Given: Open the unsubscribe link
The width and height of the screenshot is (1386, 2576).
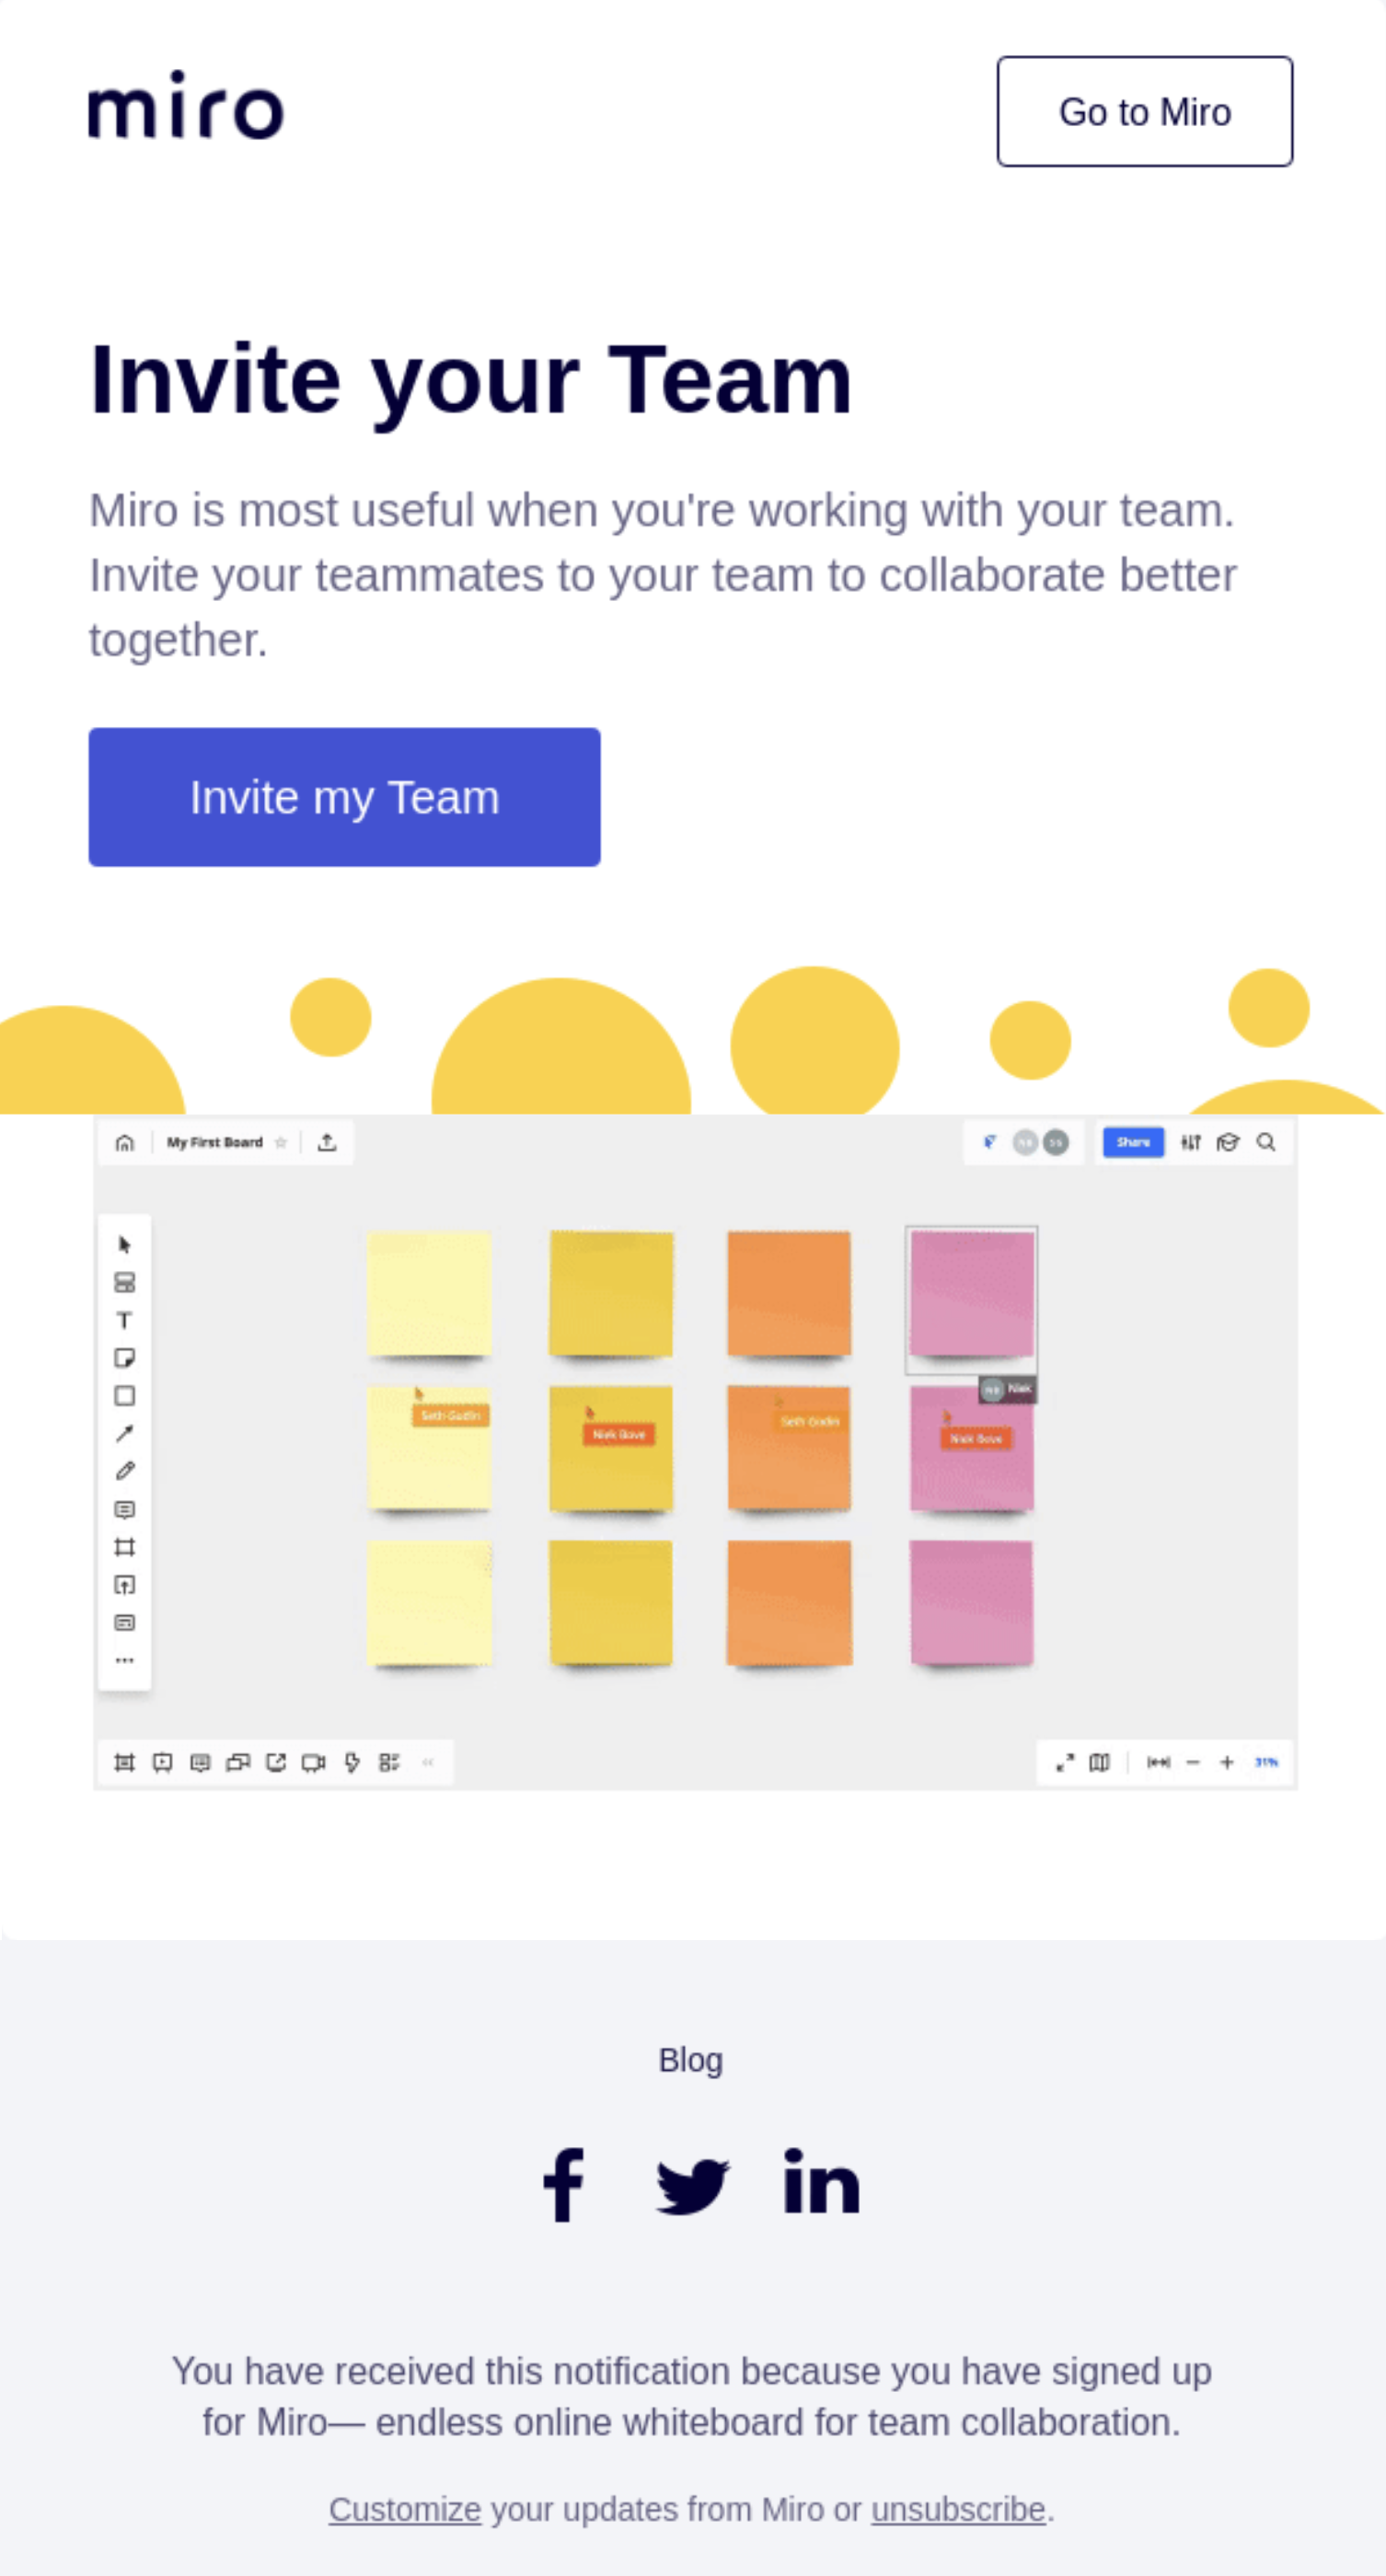Looking at the screenshot, I should click(x=957, y=2508).
